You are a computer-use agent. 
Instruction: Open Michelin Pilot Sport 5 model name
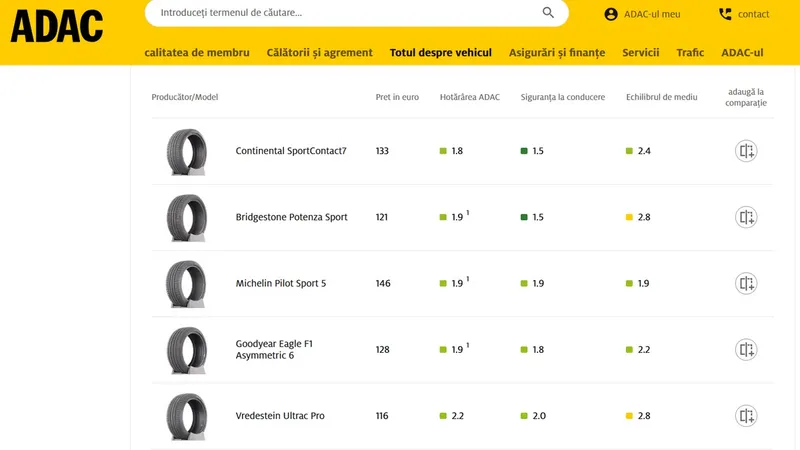pos(281,284)
